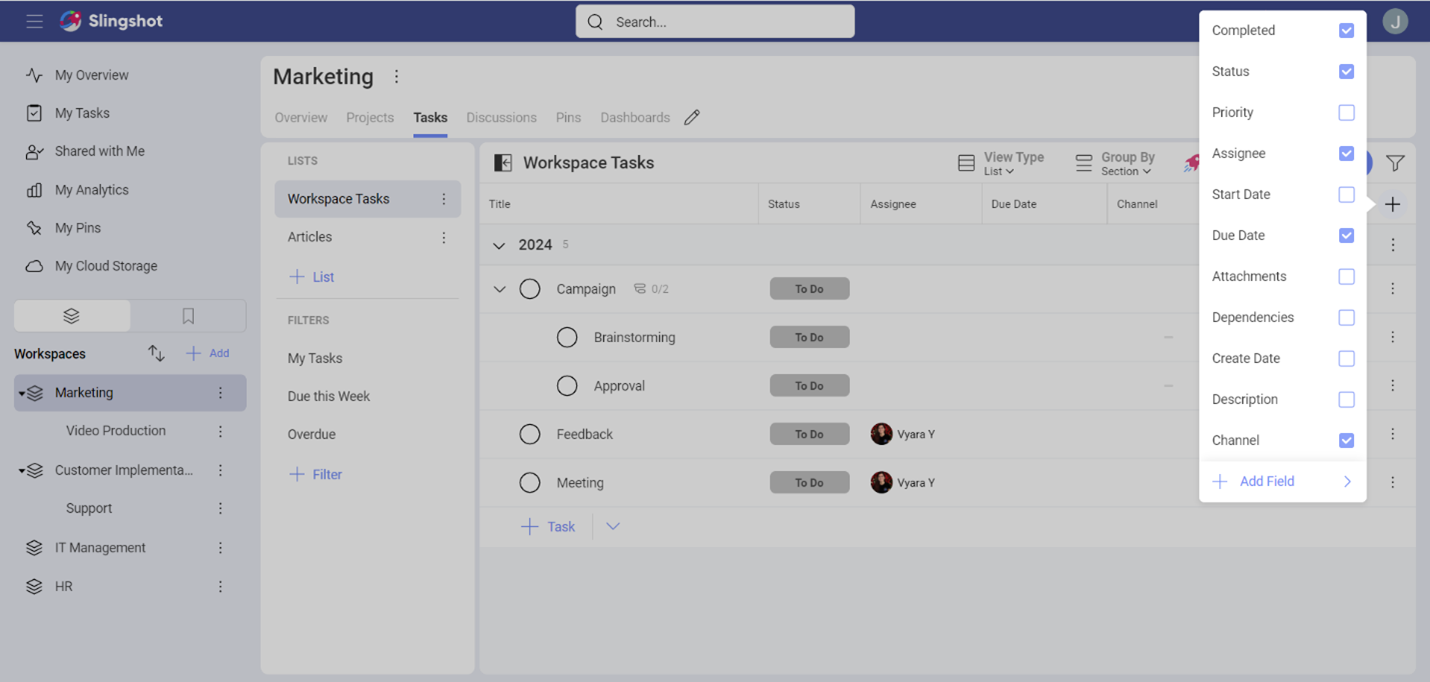Click the plus Task button
This screenshot has width=1430, height=682.
(x=548, y=527)
